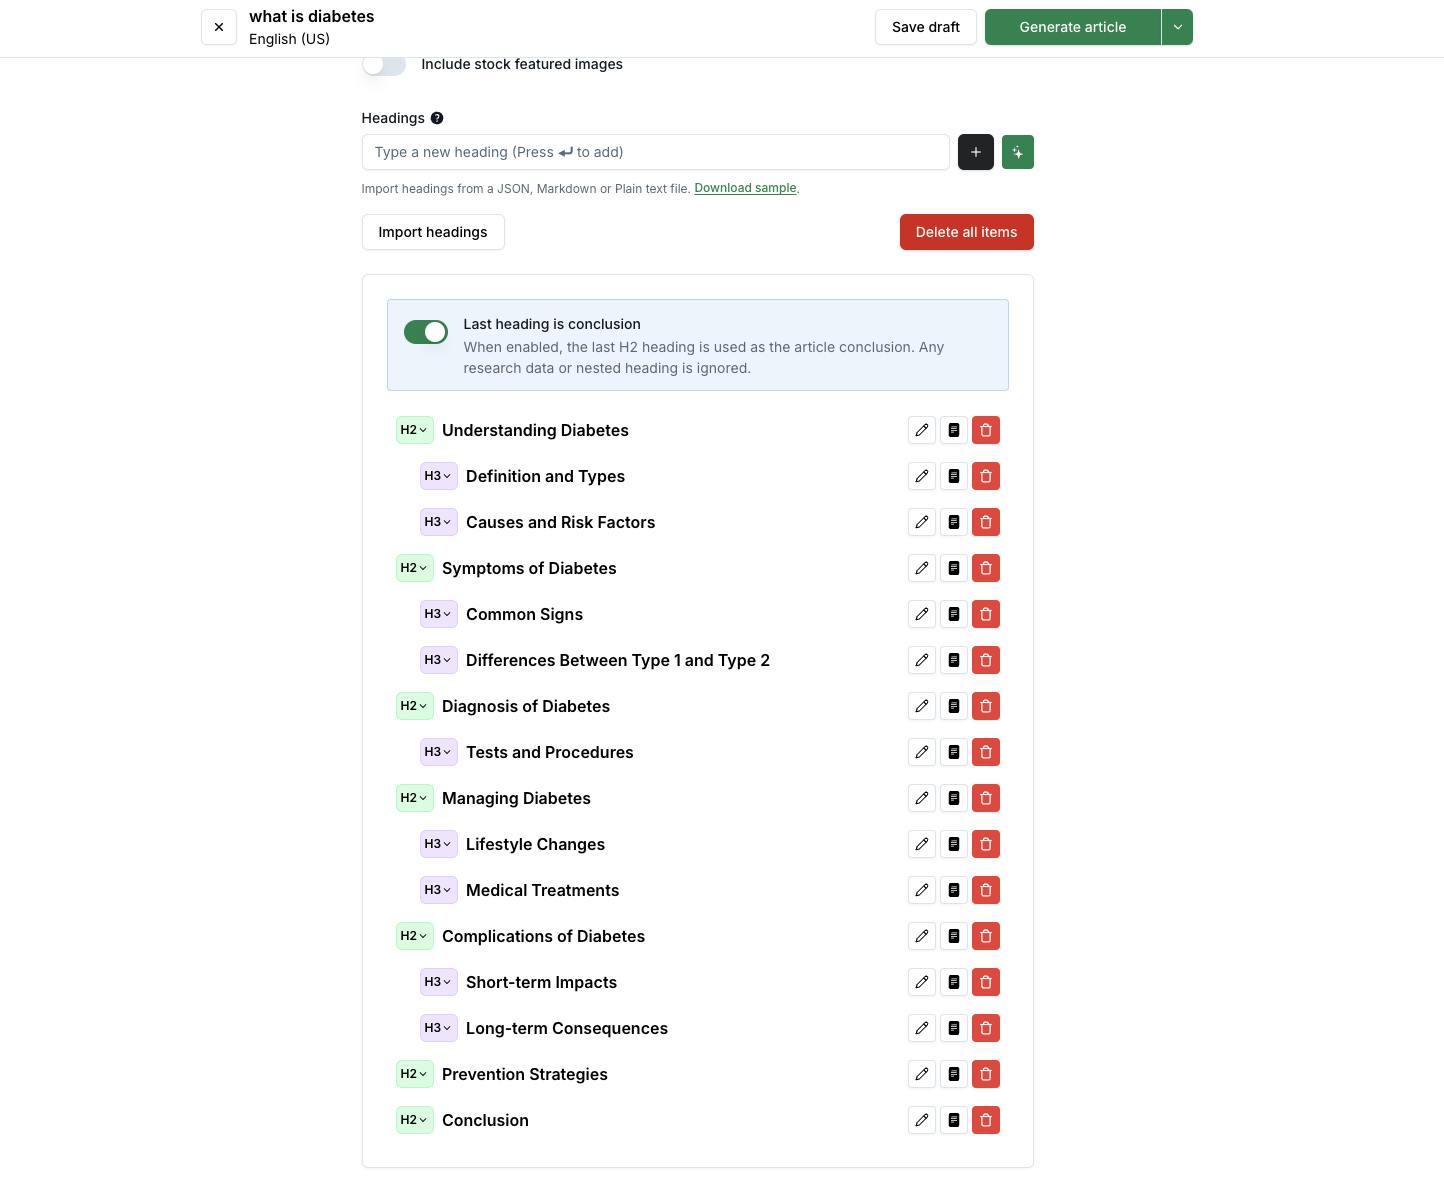This screenshot has width=1444, height=1197.
Task: Open H2 level dropdown for Diagnosis of Diabetes
Action: 414,706
